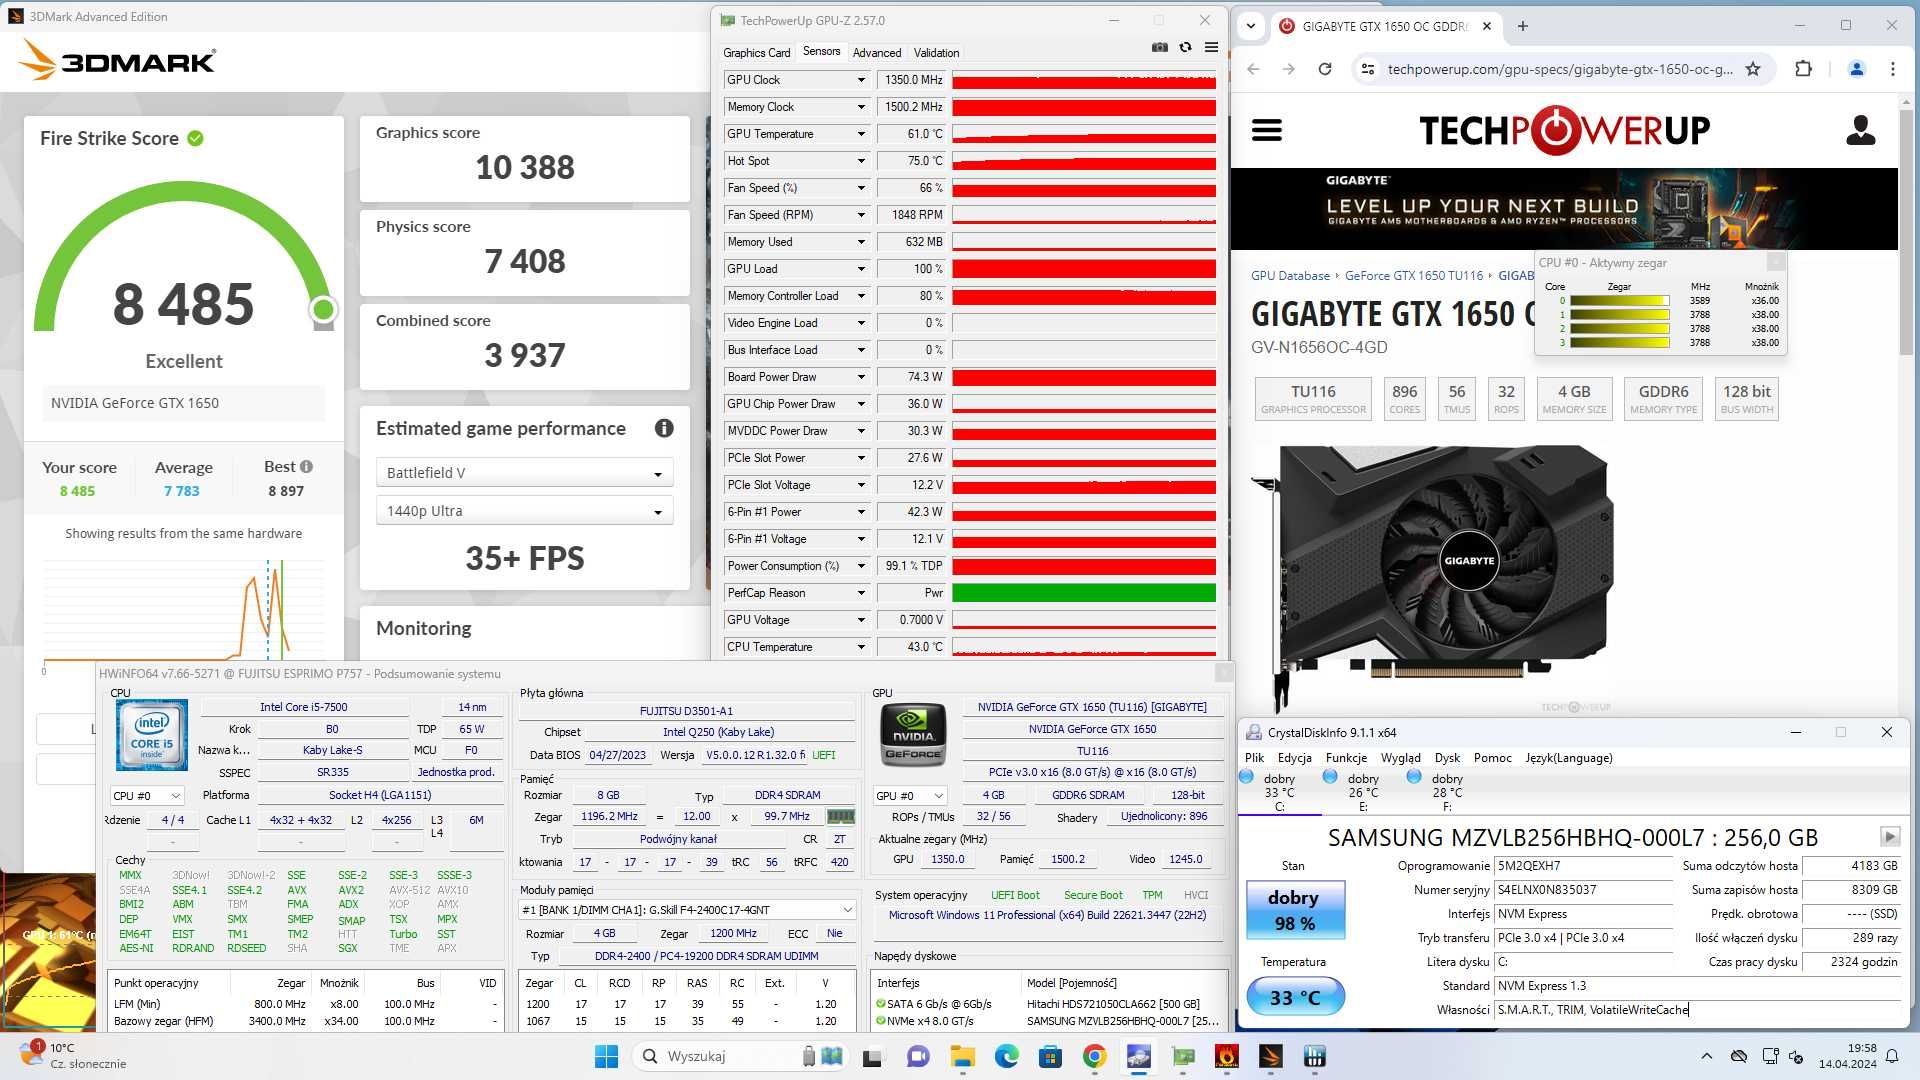Open Microsoft Edge from the taskbar
This screenshot has height=1080, width=1920.
(1006, 1056)
